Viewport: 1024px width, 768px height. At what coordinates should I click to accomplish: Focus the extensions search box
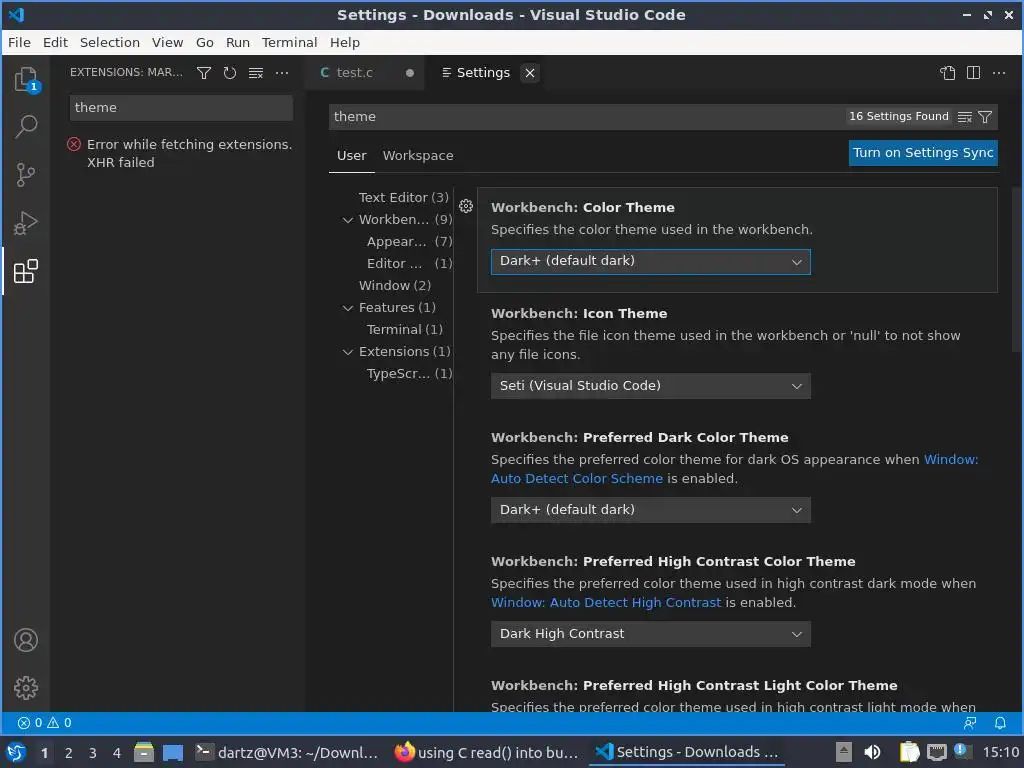181,108
